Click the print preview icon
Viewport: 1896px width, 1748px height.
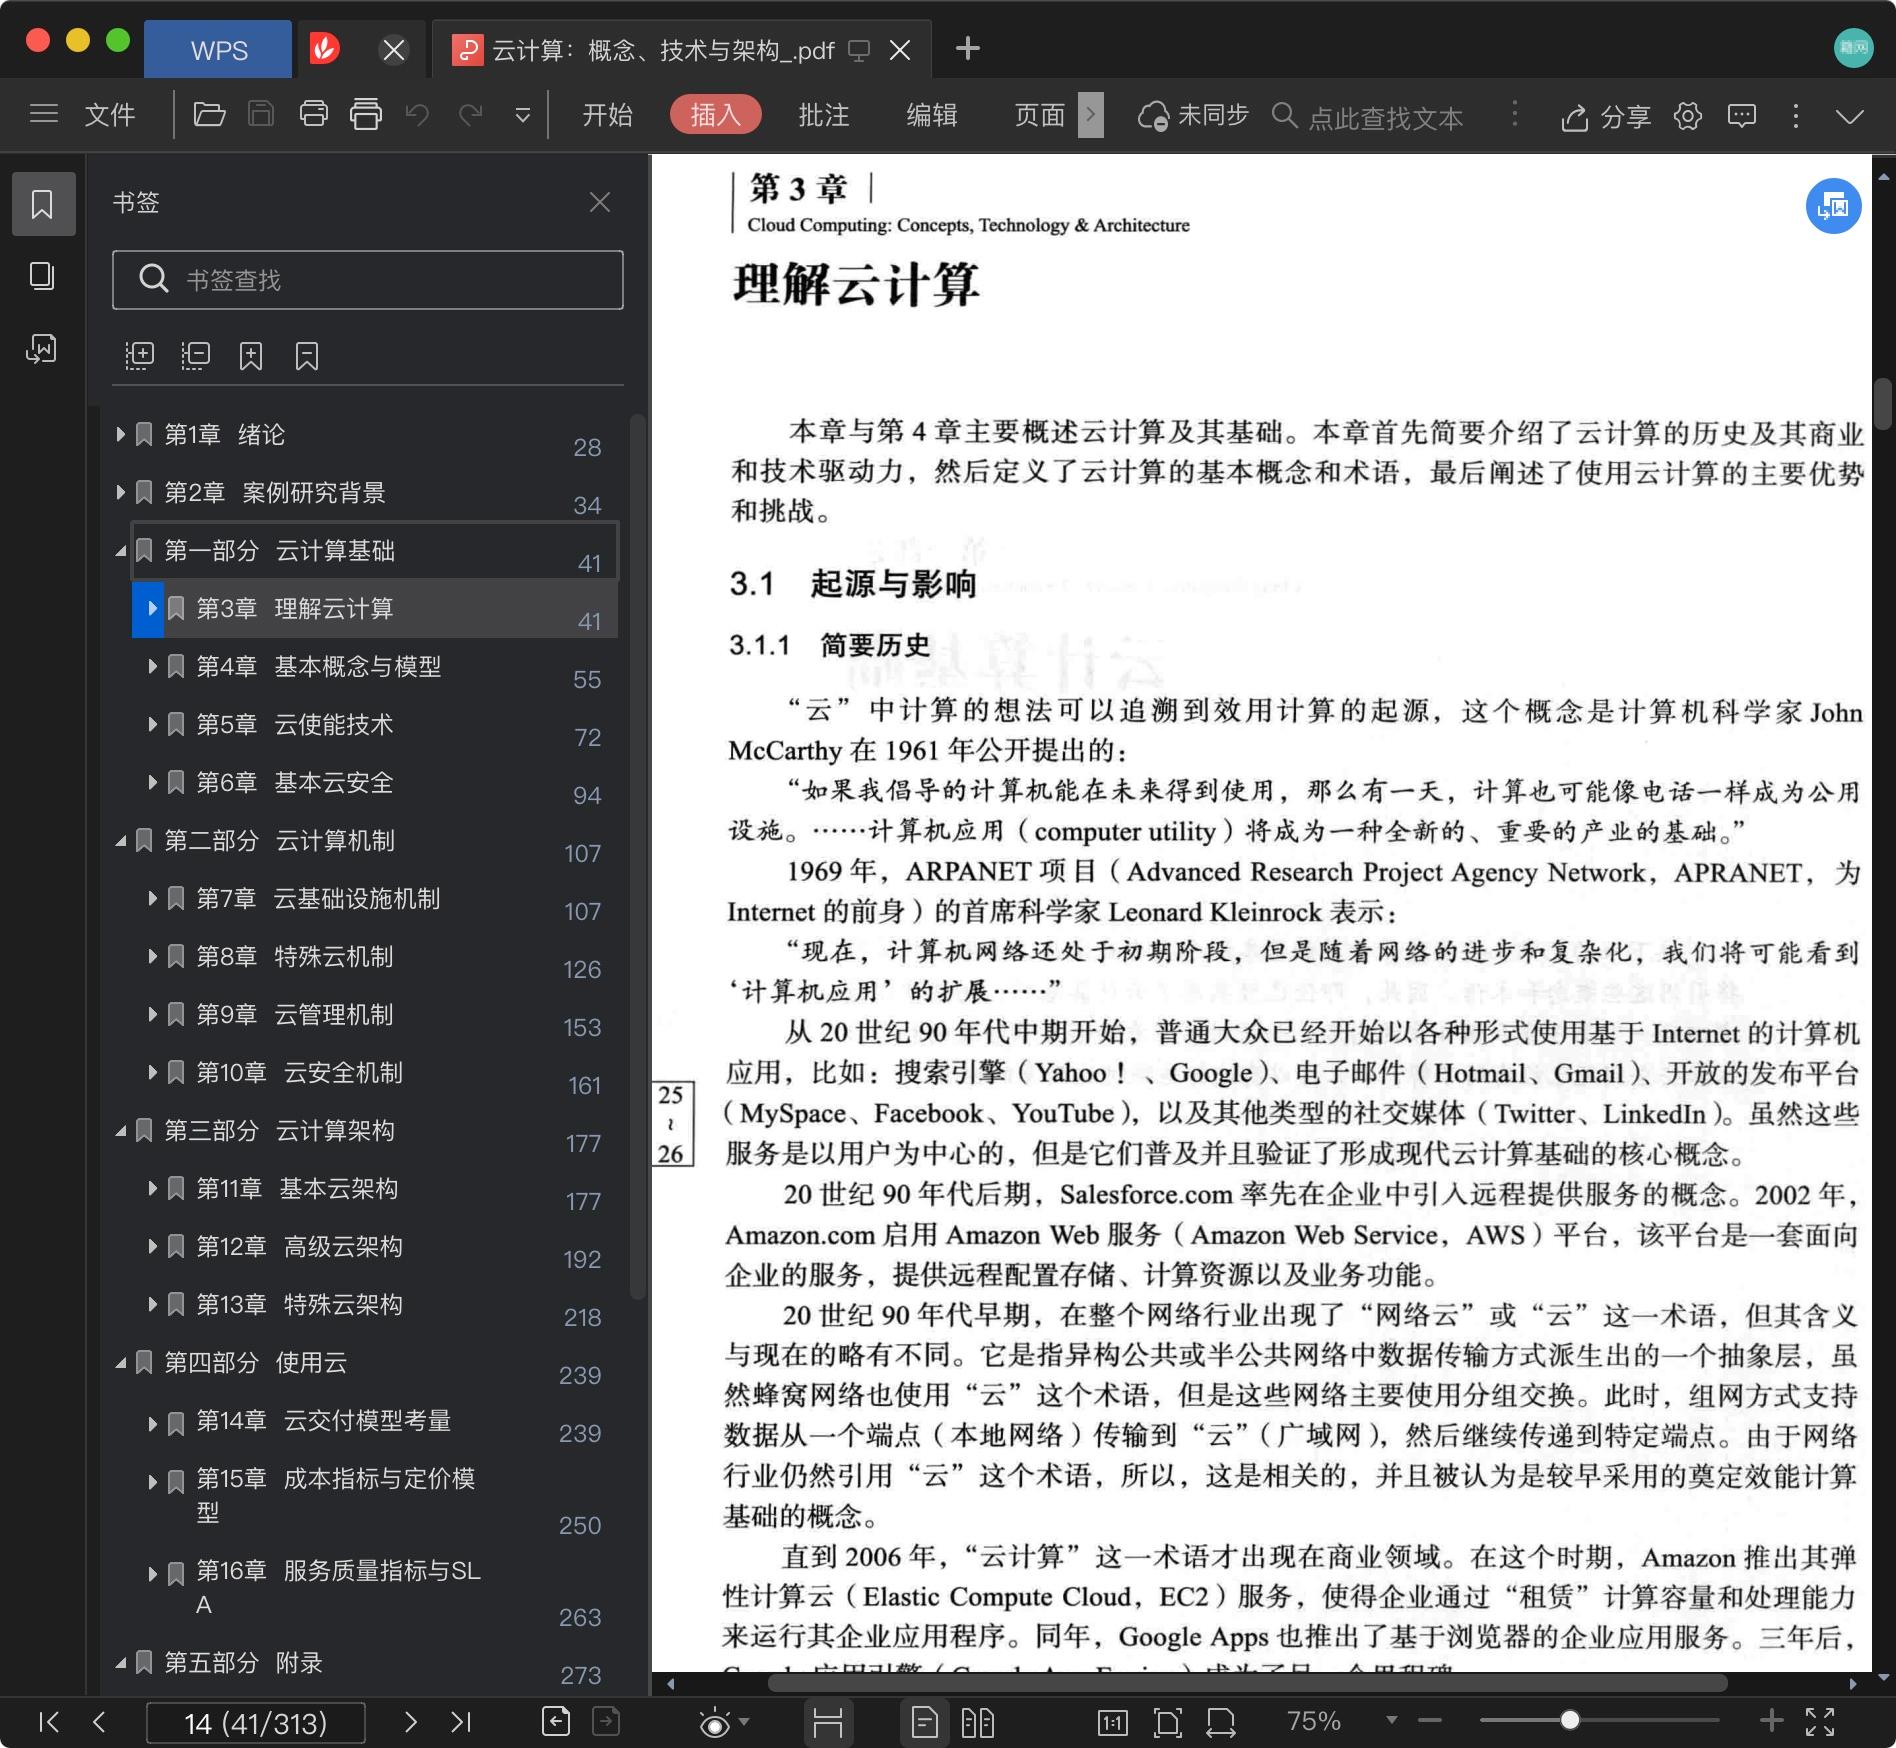pyautogui.click(x=366, y=114)
